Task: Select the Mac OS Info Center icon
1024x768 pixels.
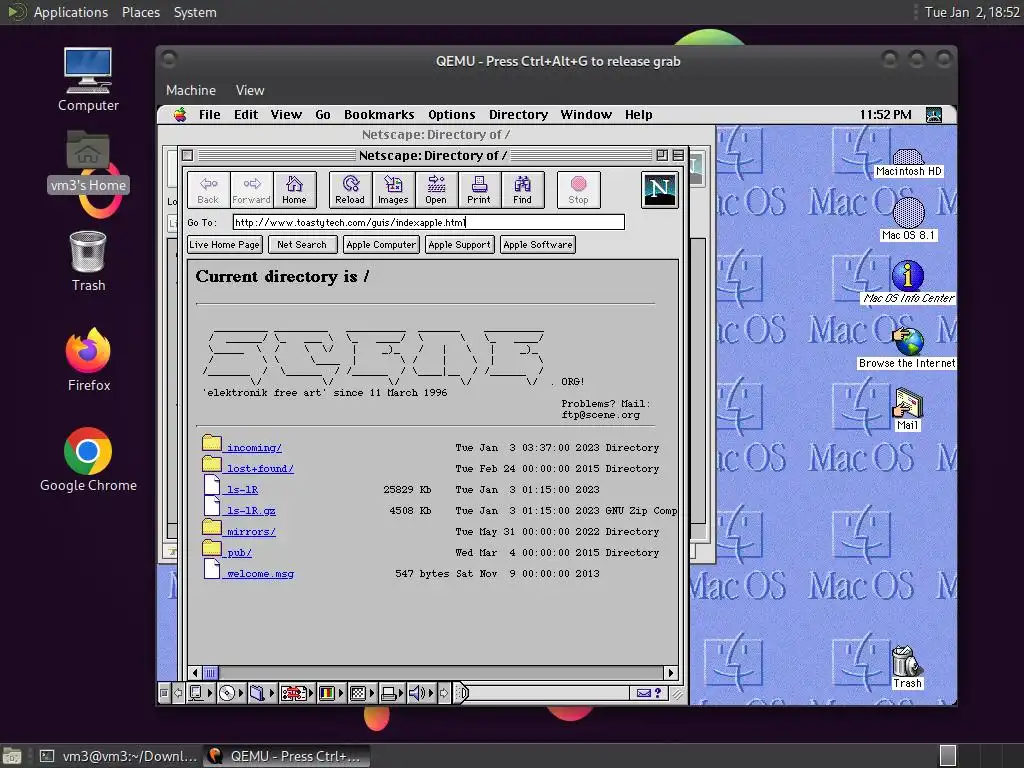Action: tap(908, 282)
